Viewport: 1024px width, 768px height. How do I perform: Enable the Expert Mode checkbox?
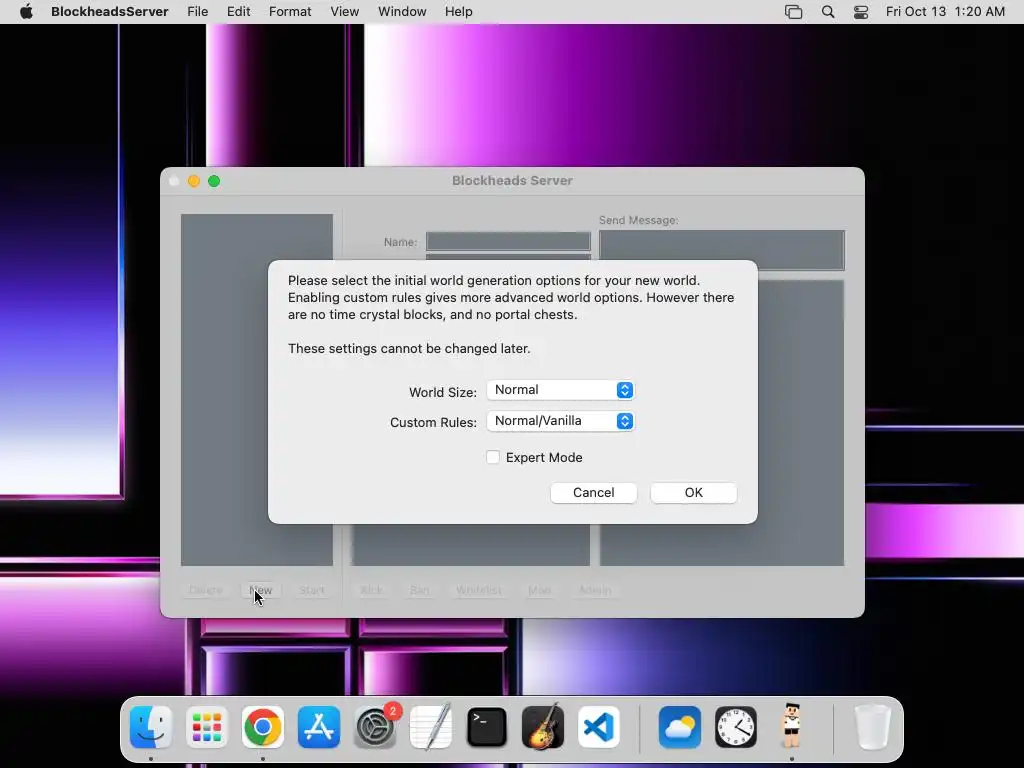coord(493,457)
